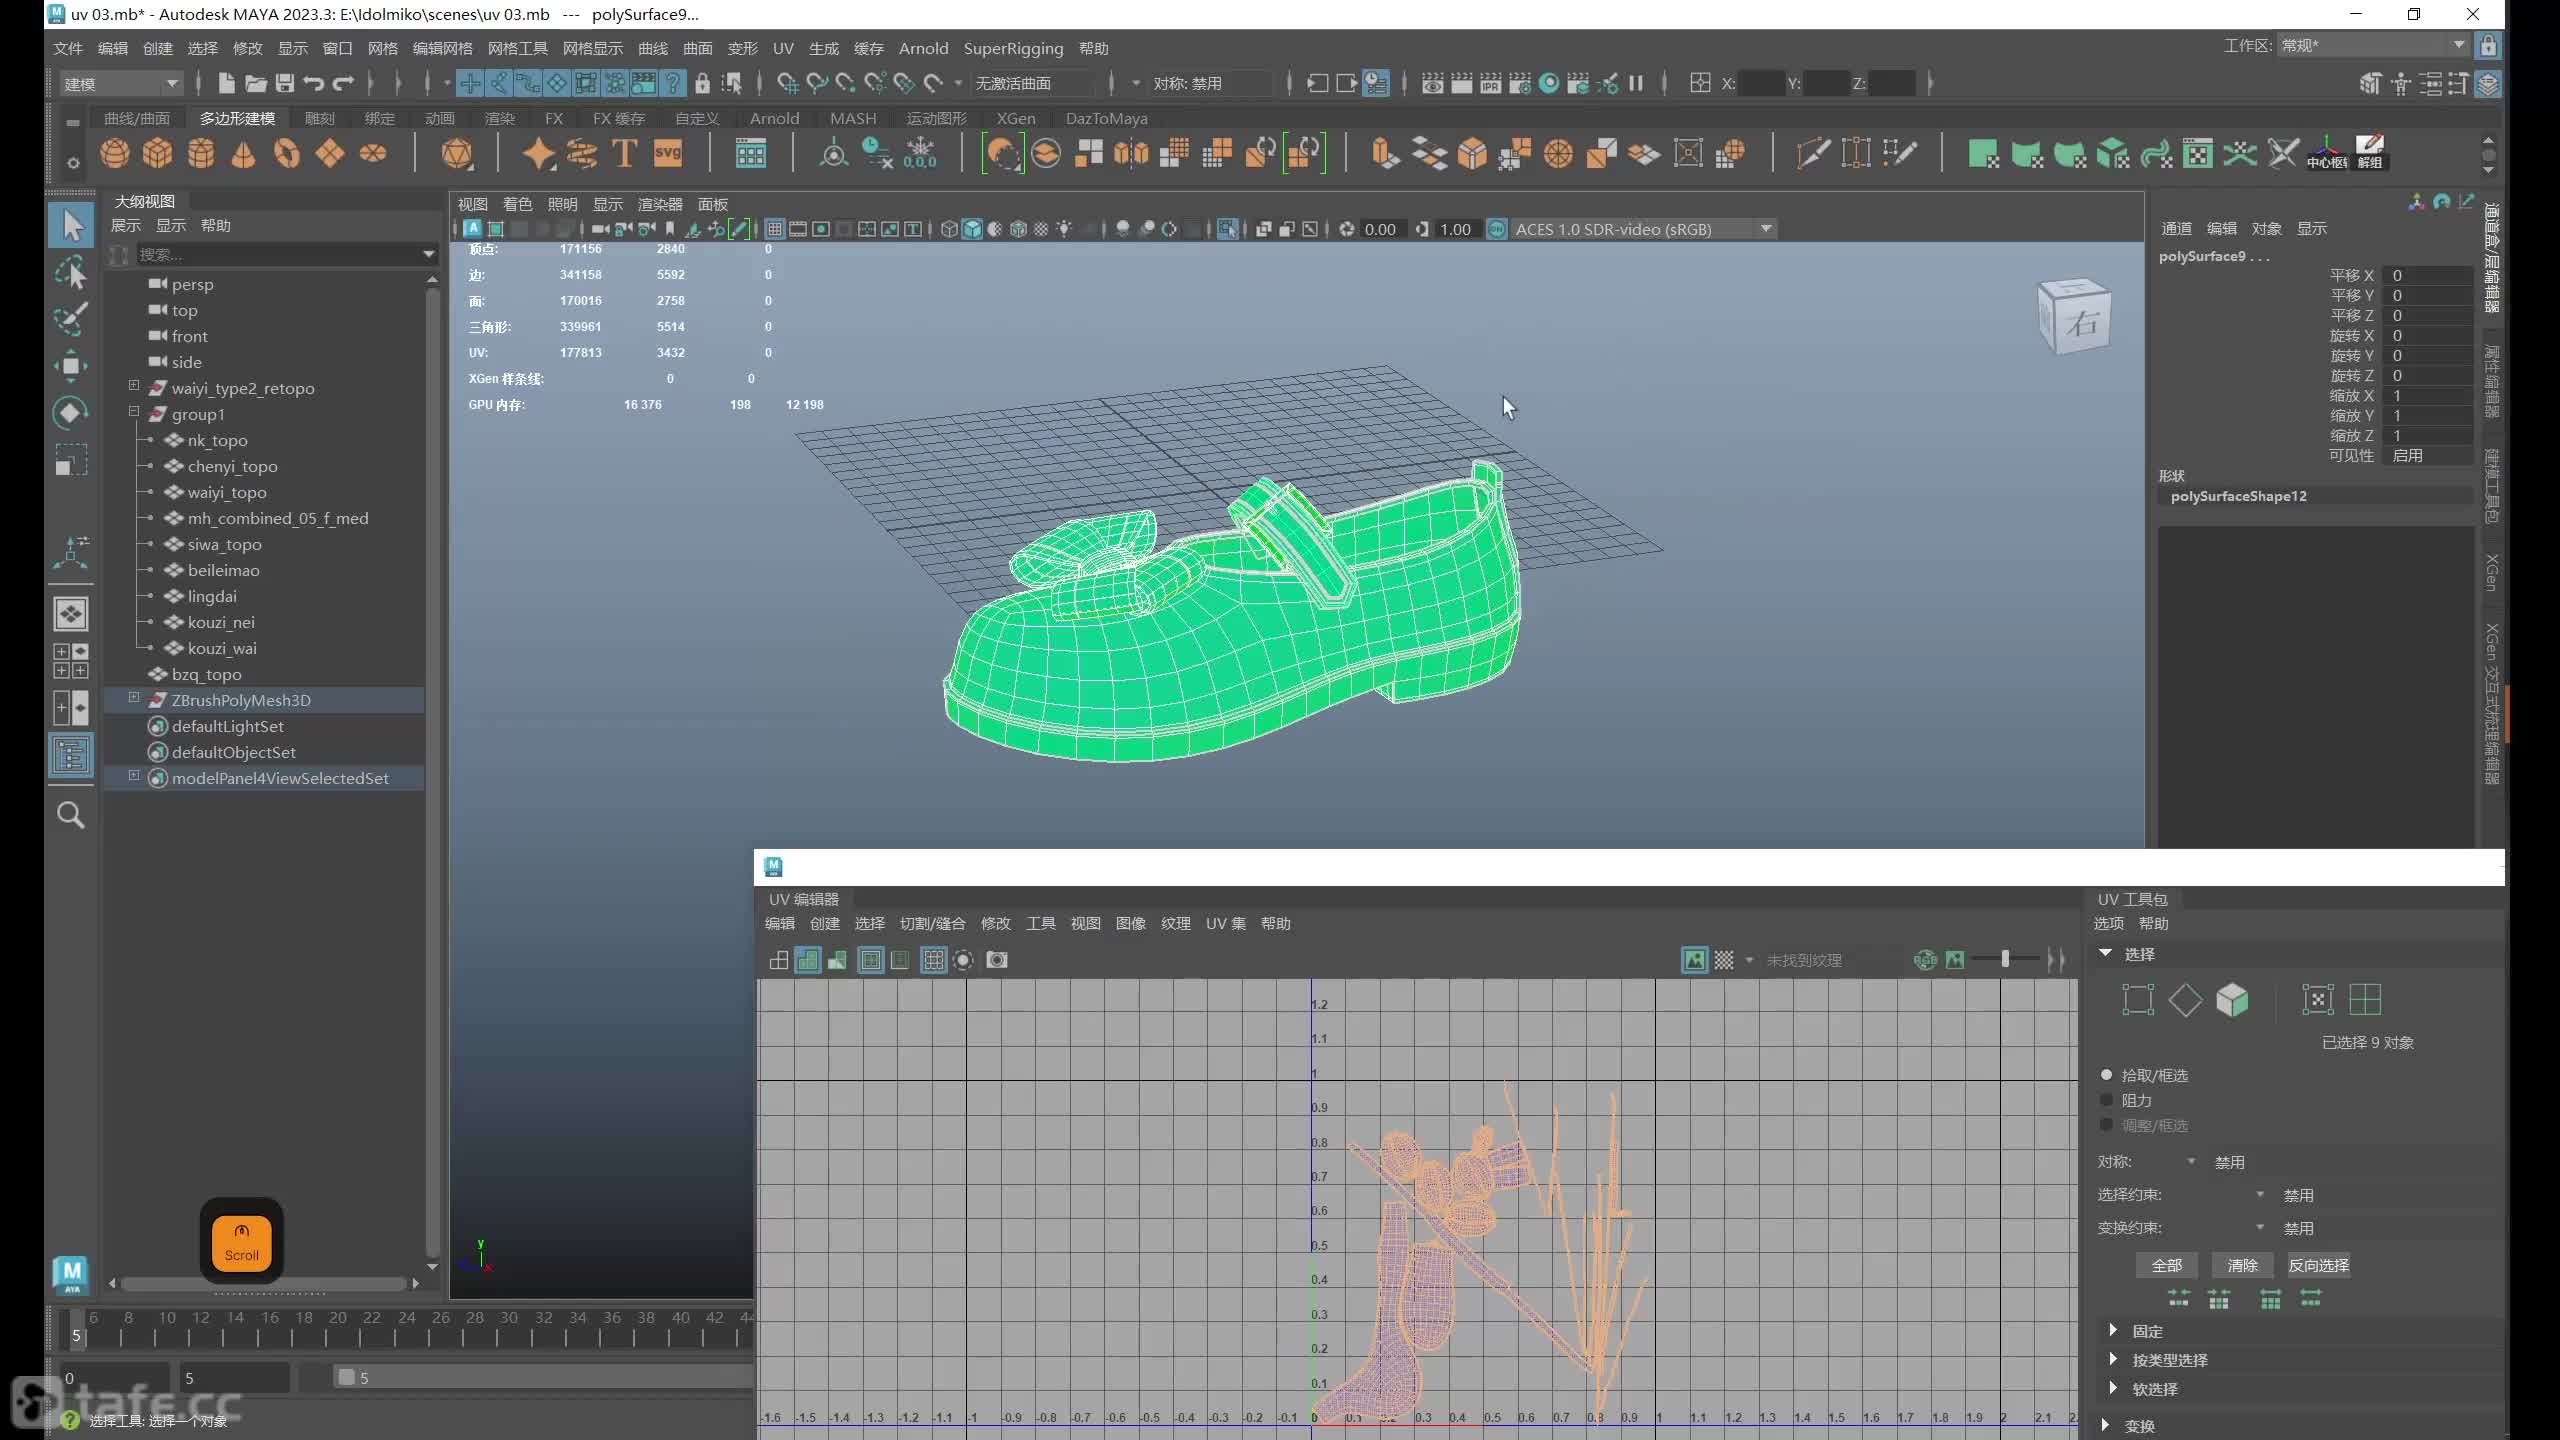
Task: Open the 建模 menu set dropdown
Action: (120, 83)
